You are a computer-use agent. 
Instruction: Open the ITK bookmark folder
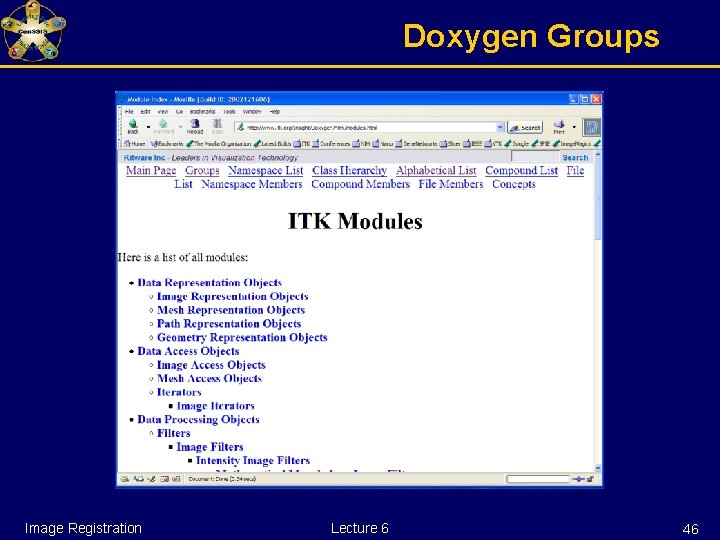tap(302, 144)
